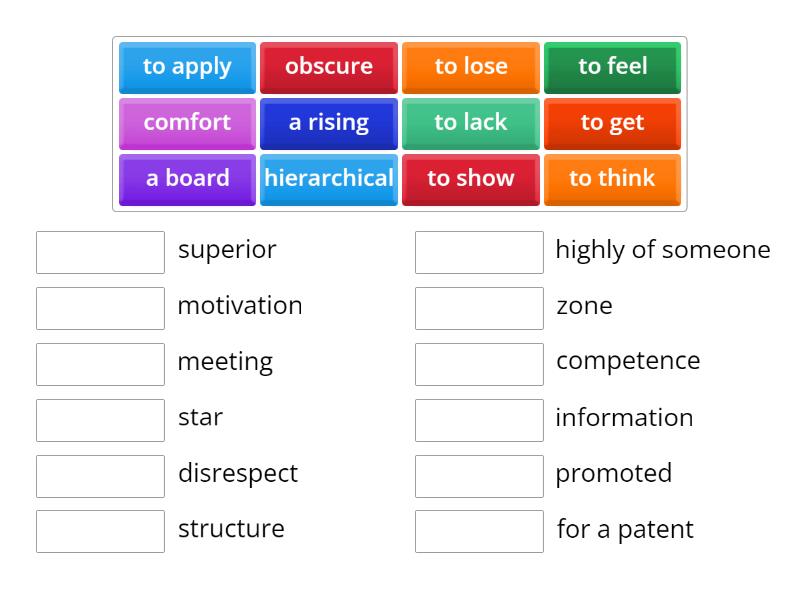Select the blank box beside 'zone'

coord(479,308)
